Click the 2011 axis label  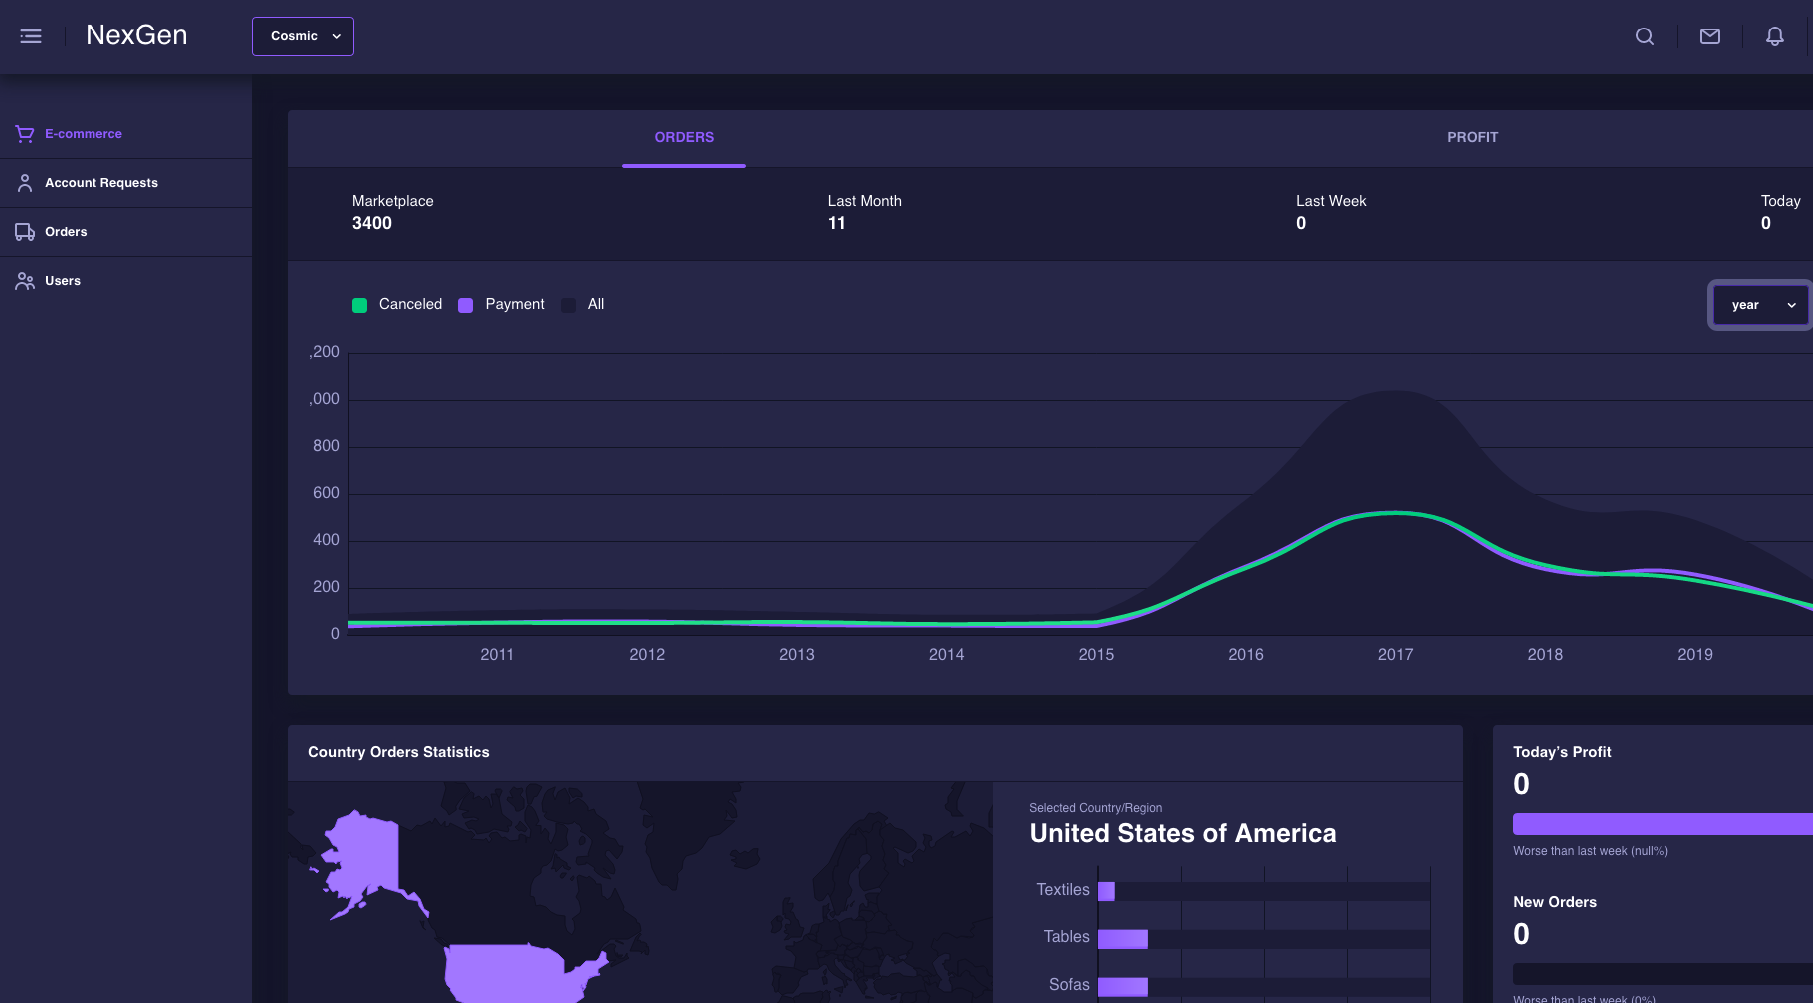point(497,655)
